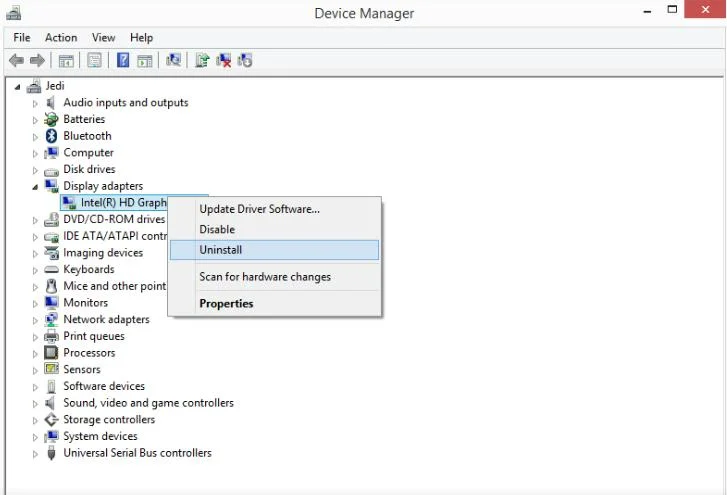727x495 pixels.
Task: Click the Intel(R) HD Graphics device icon
Action: pos(69,203)
